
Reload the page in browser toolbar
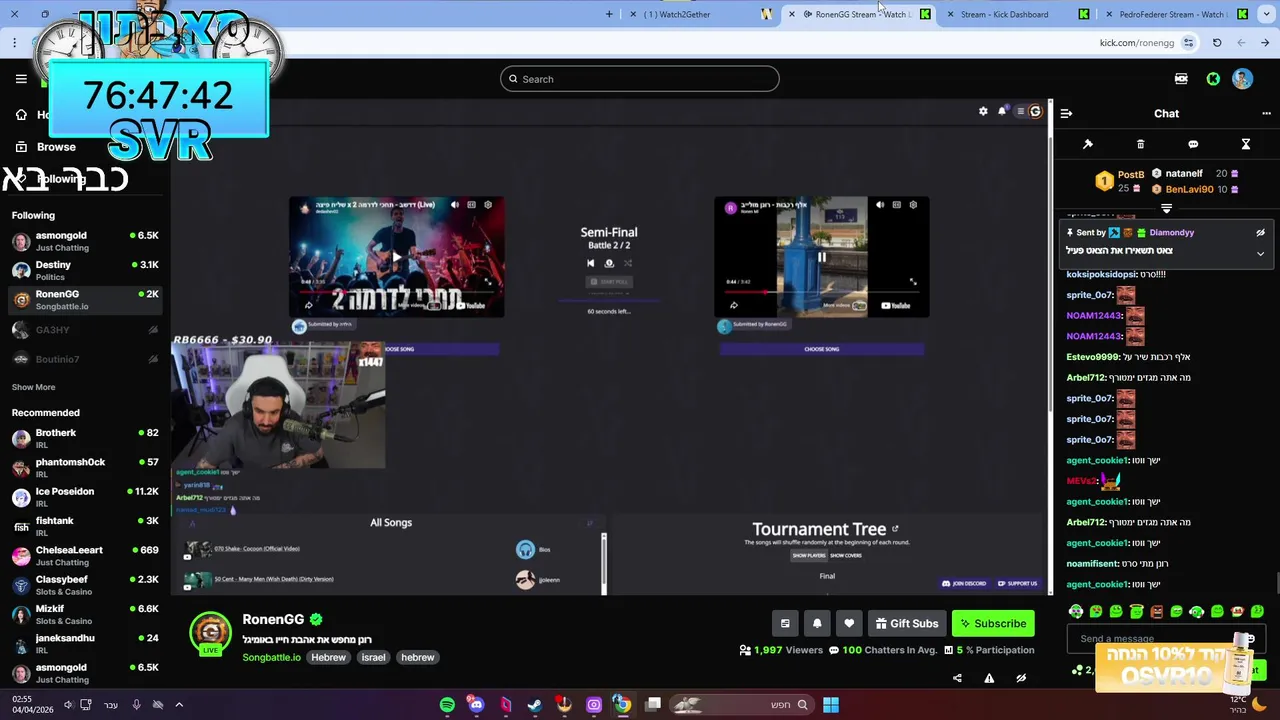(1217, 43)
